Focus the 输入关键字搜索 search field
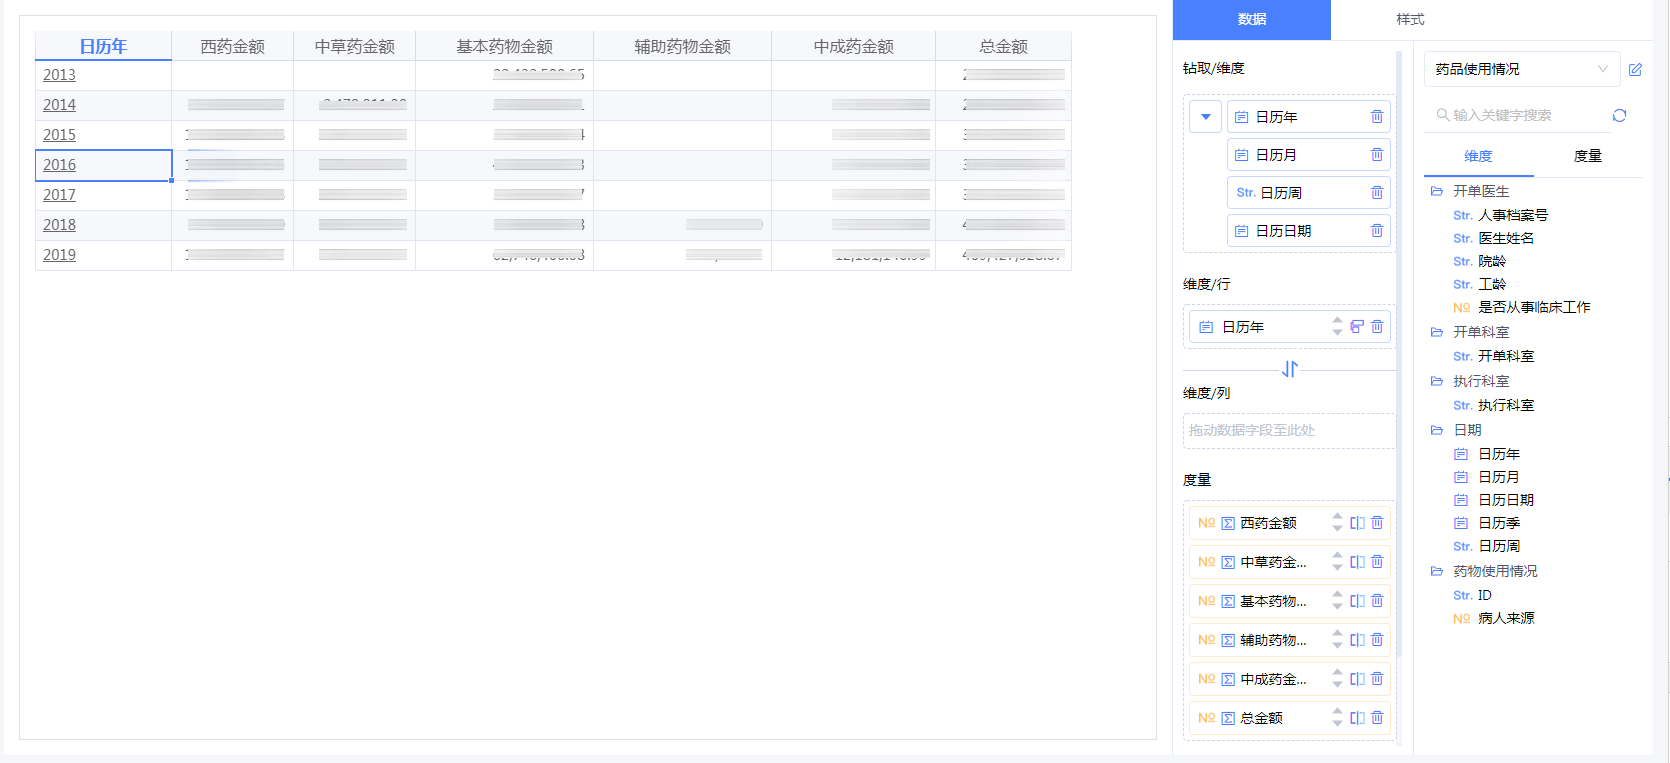Viewport: 1670px width, 763px height. pos(1520,115)
